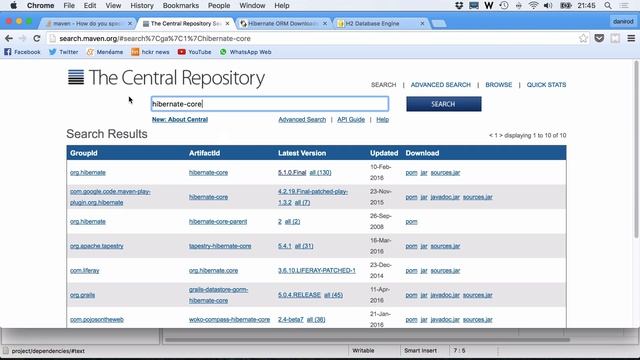
Task: Open the com.pojosontheweb group link
Action: (97, 320)
